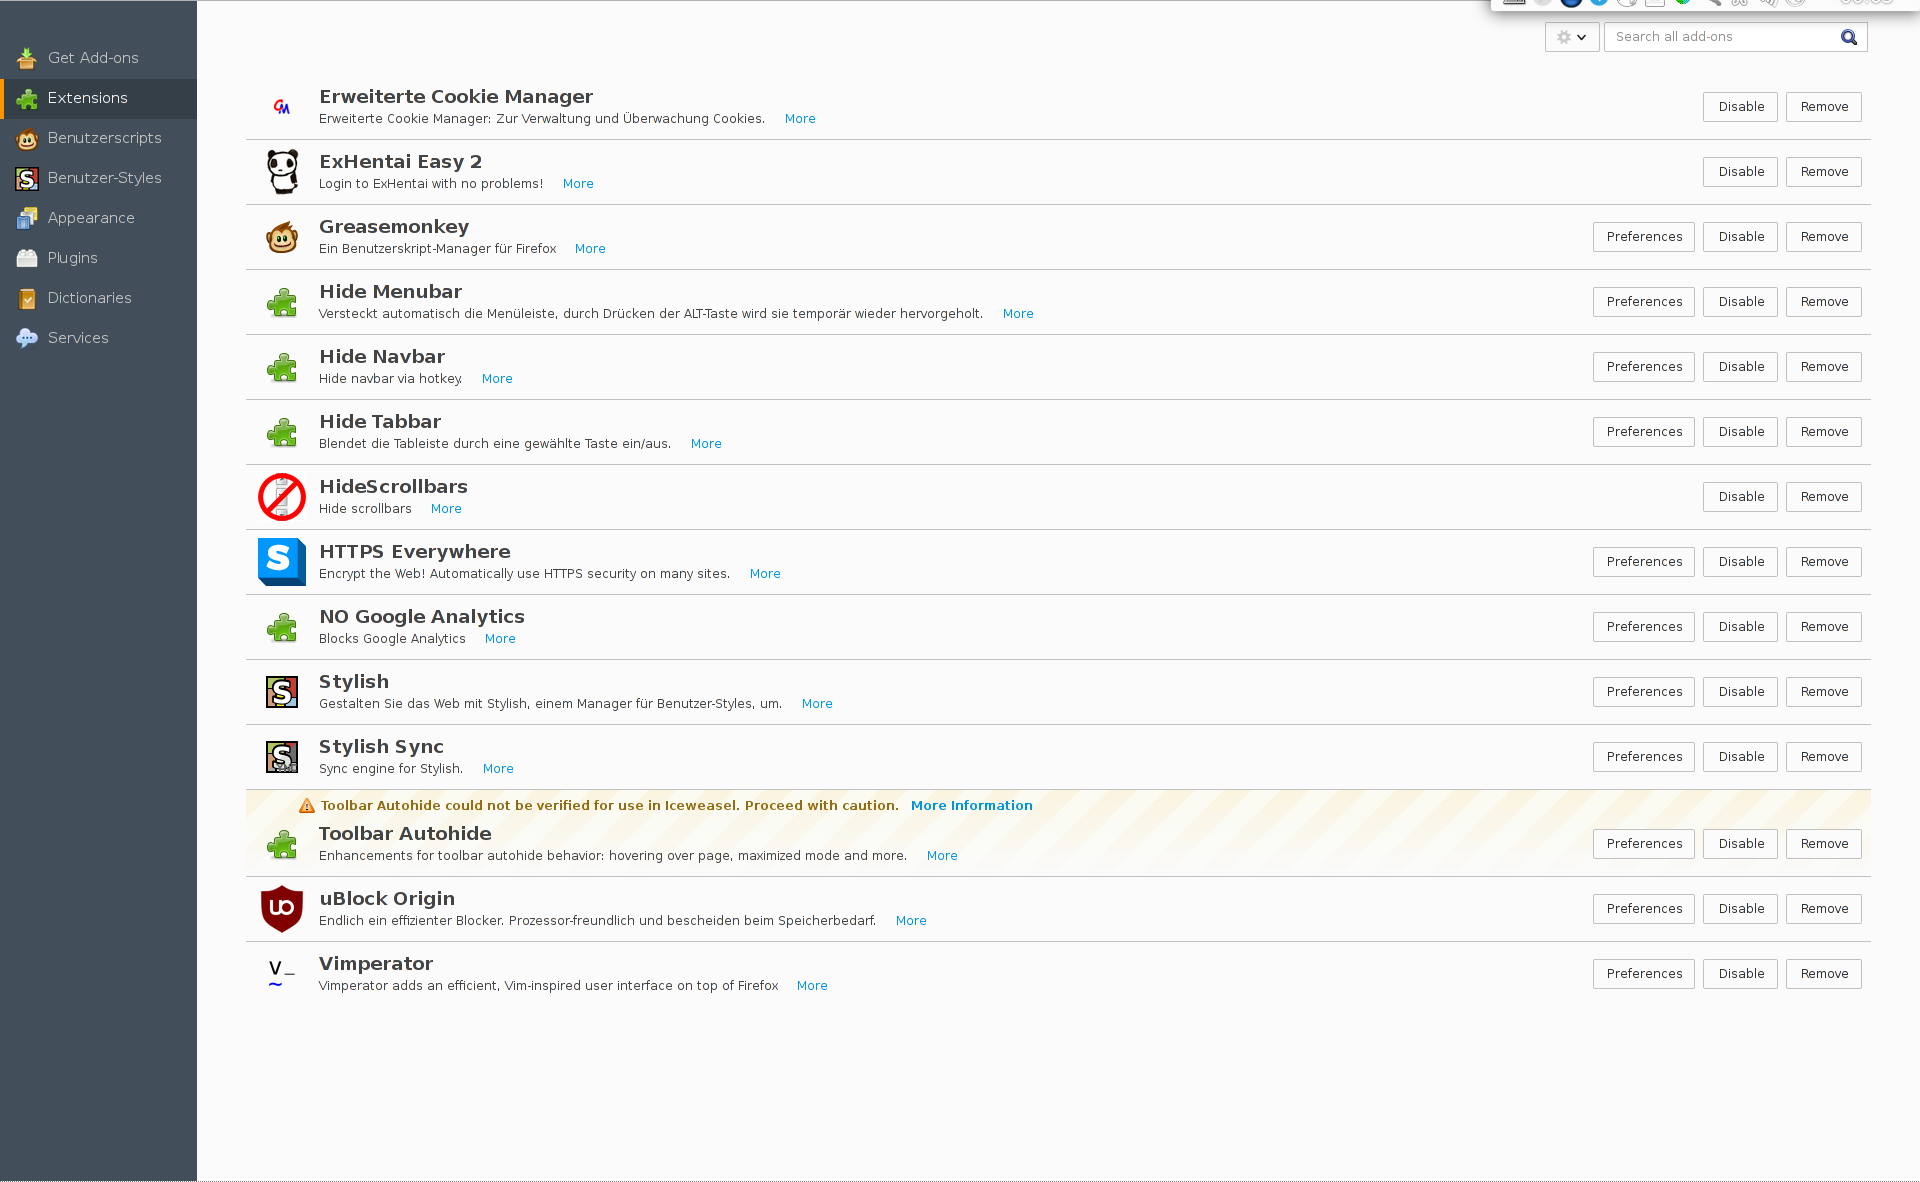The image size is (1920, 1182).
Task: Switch to the Benutzerscripts category
Action: (98, 138)
